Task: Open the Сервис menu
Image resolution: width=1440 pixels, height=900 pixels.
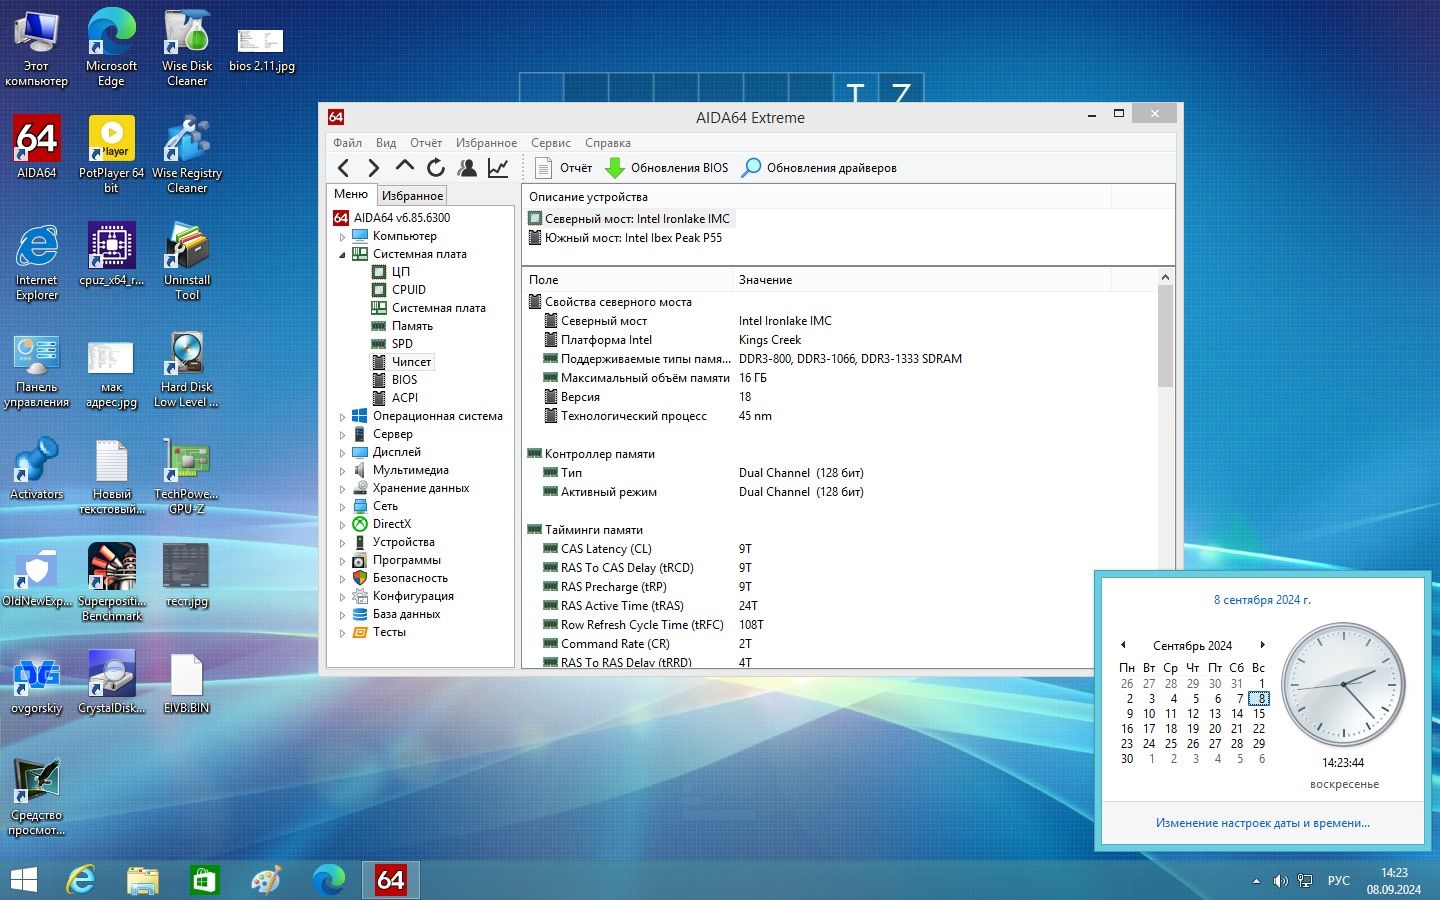Action: (551, 143)
